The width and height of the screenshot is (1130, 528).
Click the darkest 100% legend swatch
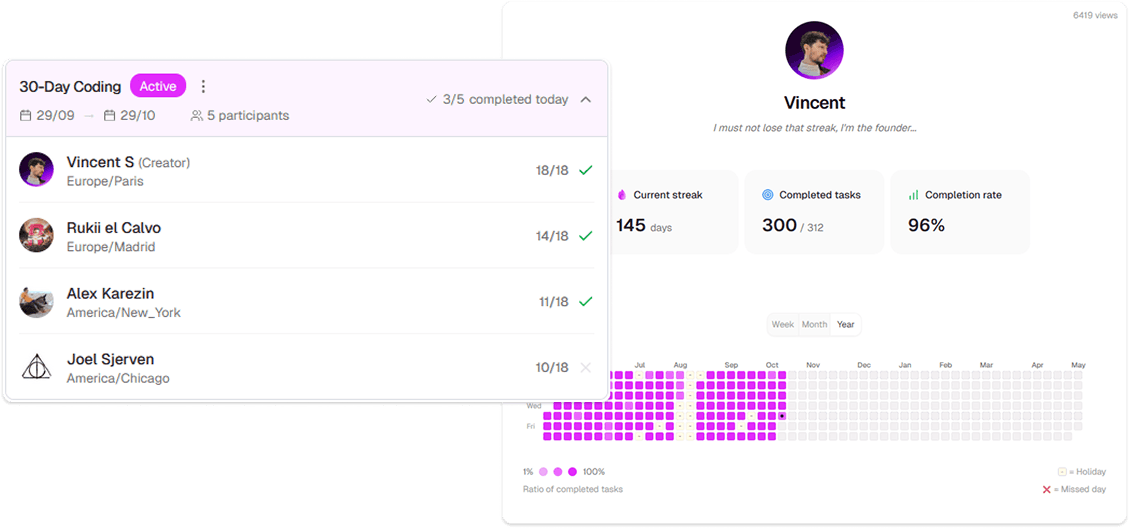click(x=573, y=471)
